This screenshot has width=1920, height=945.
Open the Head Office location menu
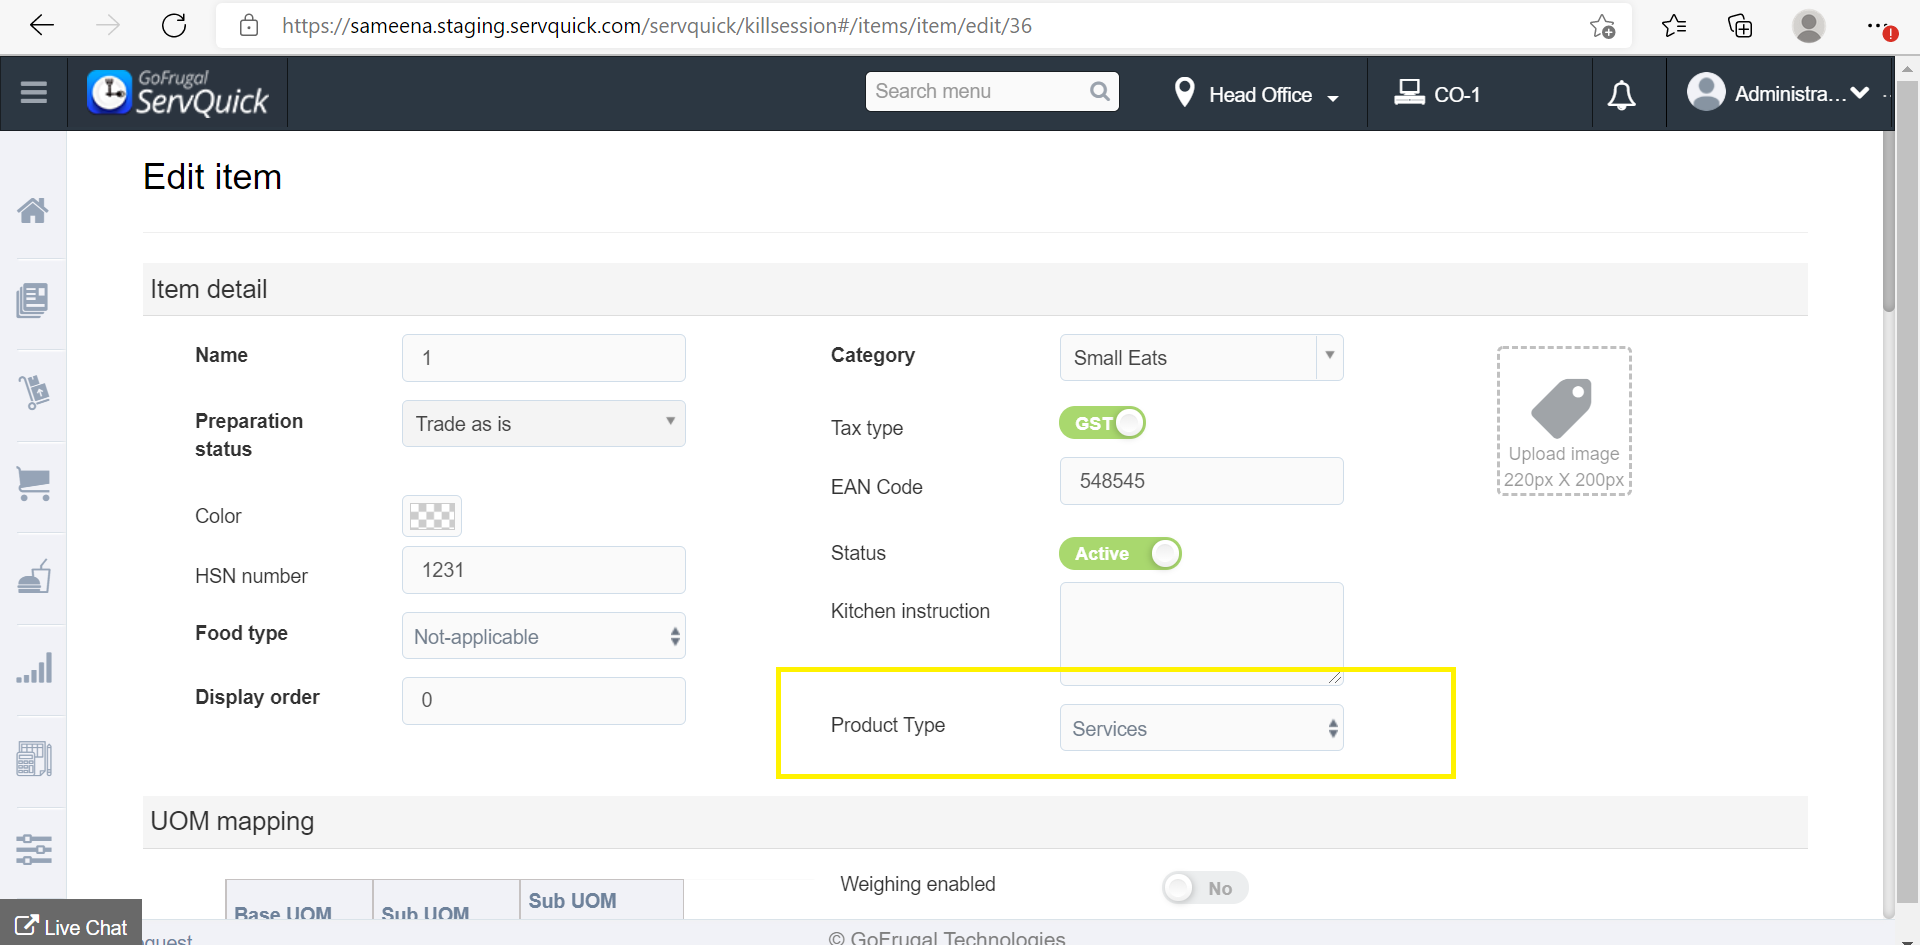point(1257,95)
